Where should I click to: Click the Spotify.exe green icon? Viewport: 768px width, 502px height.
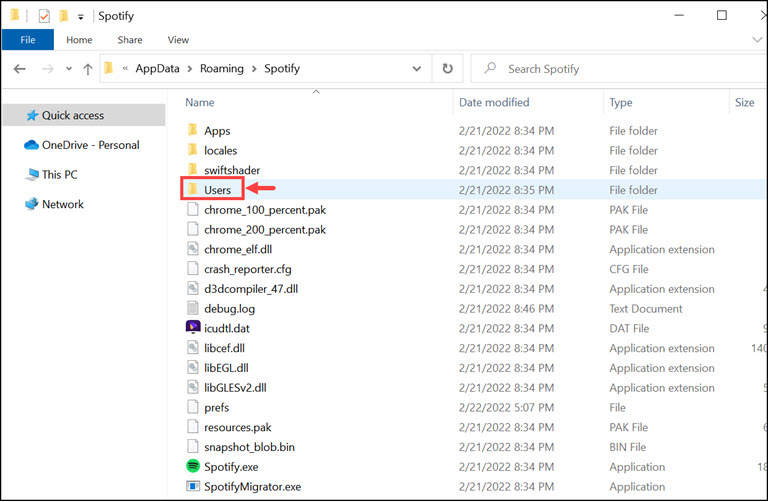193,466
